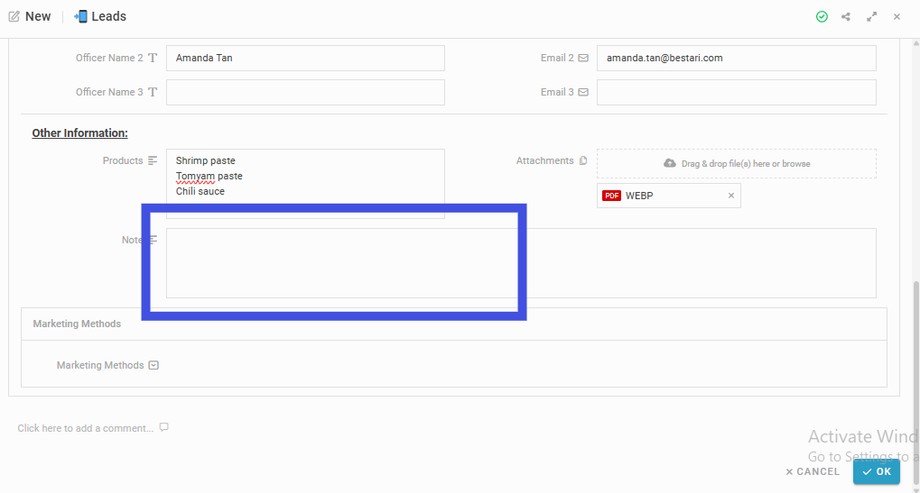Screen dimensions: 920x493
Task: Click the Email 3 envelope icon
Action: [583, 92]
